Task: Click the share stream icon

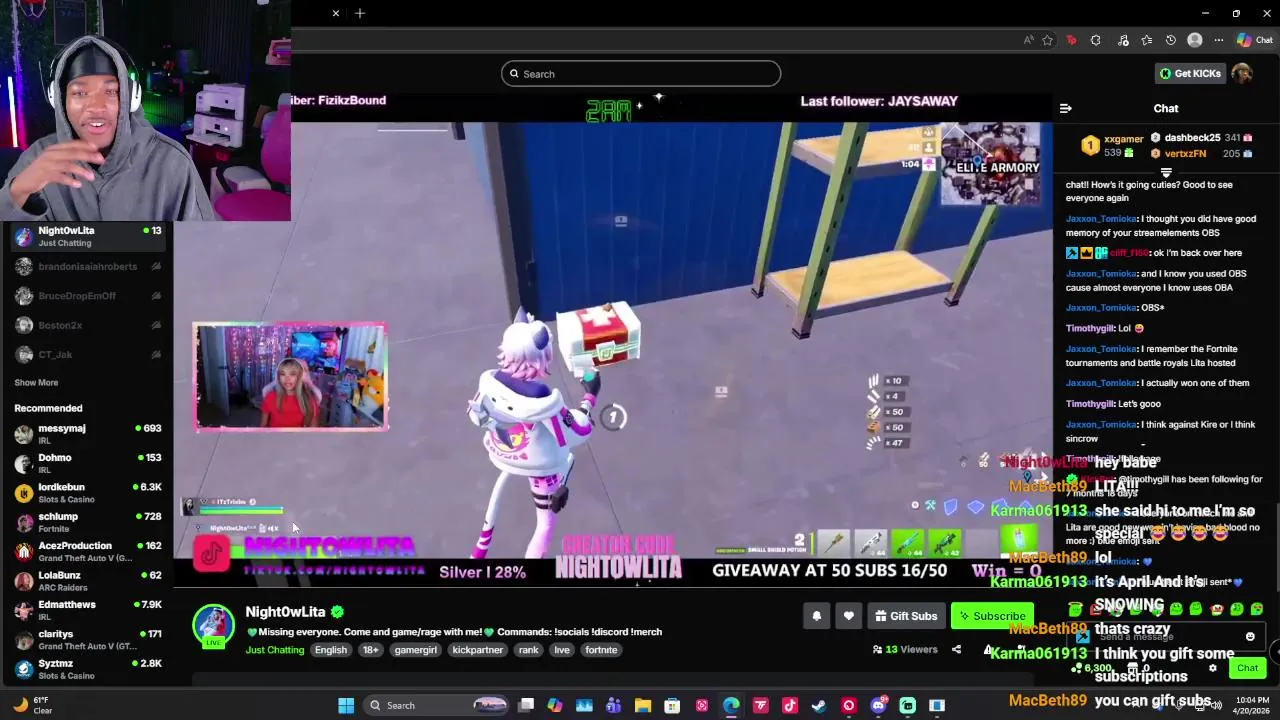Action: click(x=956, y=650)
